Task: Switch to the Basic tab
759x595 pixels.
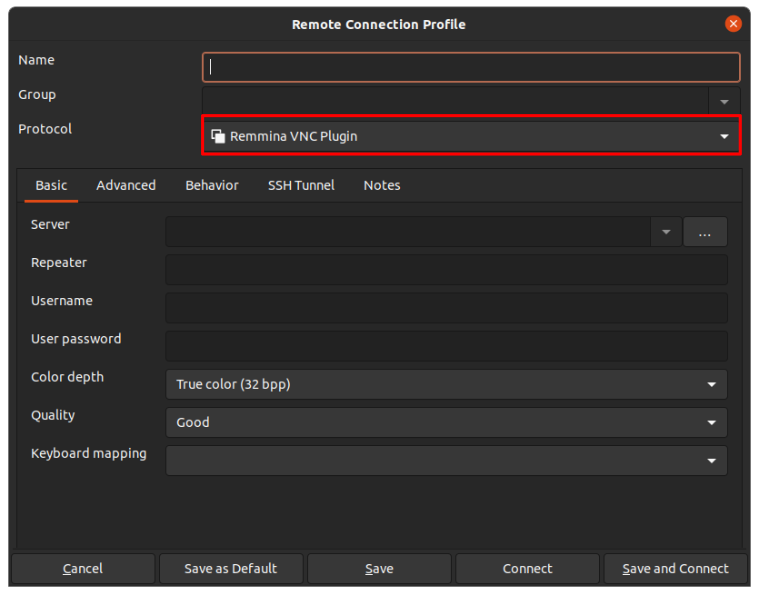Action: click(51, 185)
